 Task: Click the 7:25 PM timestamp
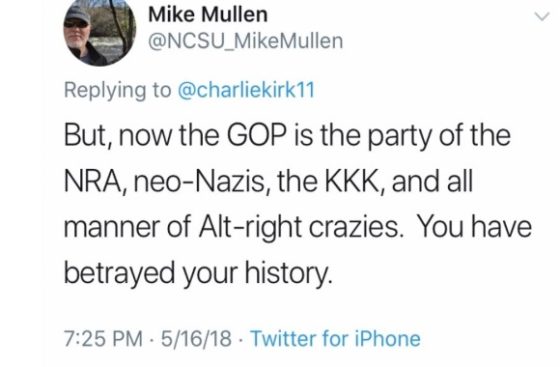coord(103,338)
